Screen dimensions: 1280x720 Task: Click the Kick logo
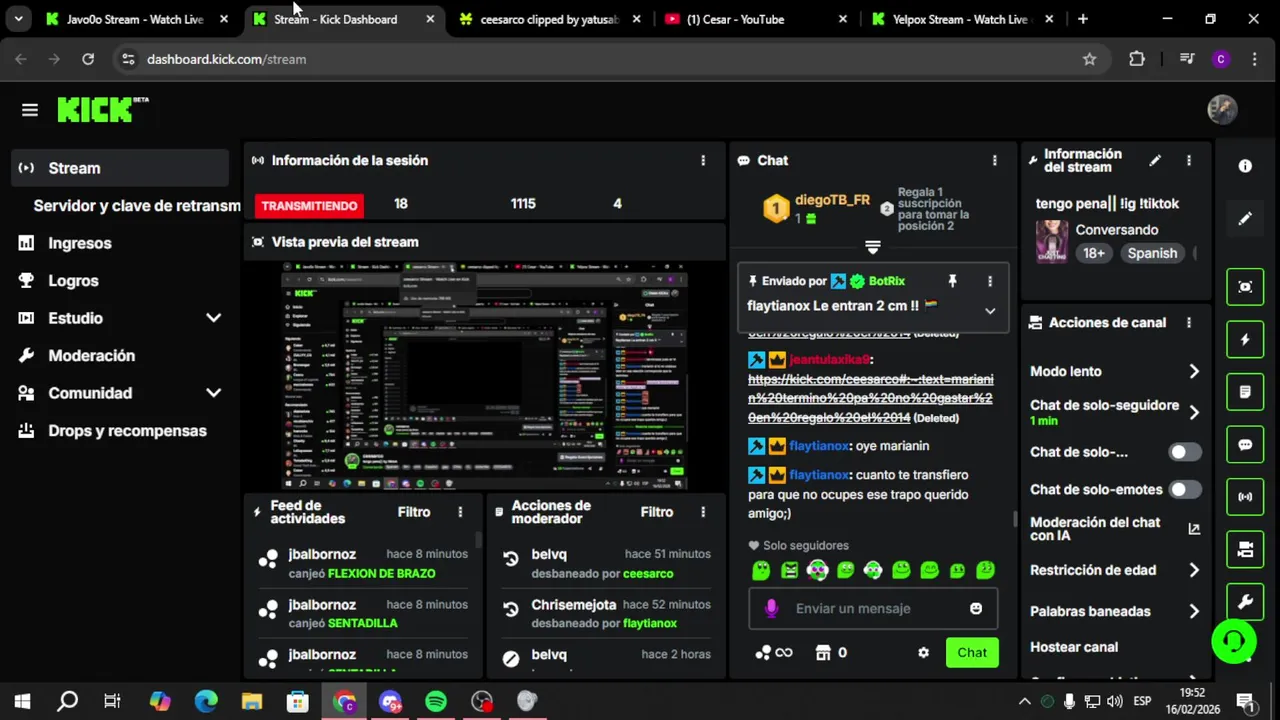(102, 110)
